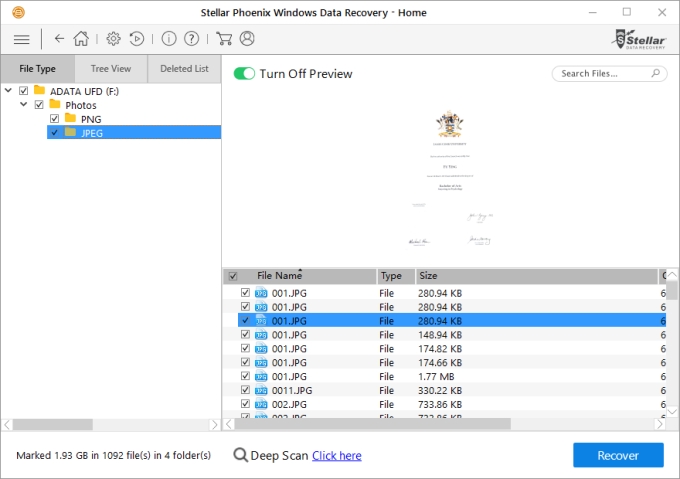Click the Stellar app logo at top-left
Screen dimensions: 680x479
(x=18, y=12)
